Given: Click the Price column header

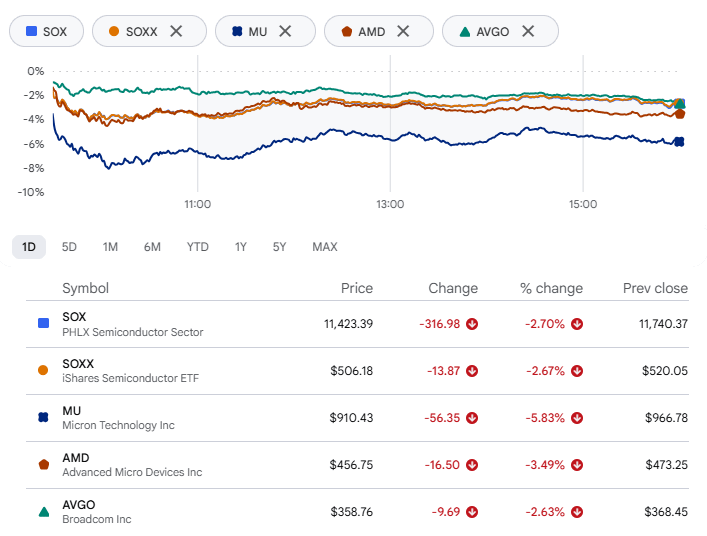Looking at the screenshot, I should pyautogui.click(x=357, y=288).
